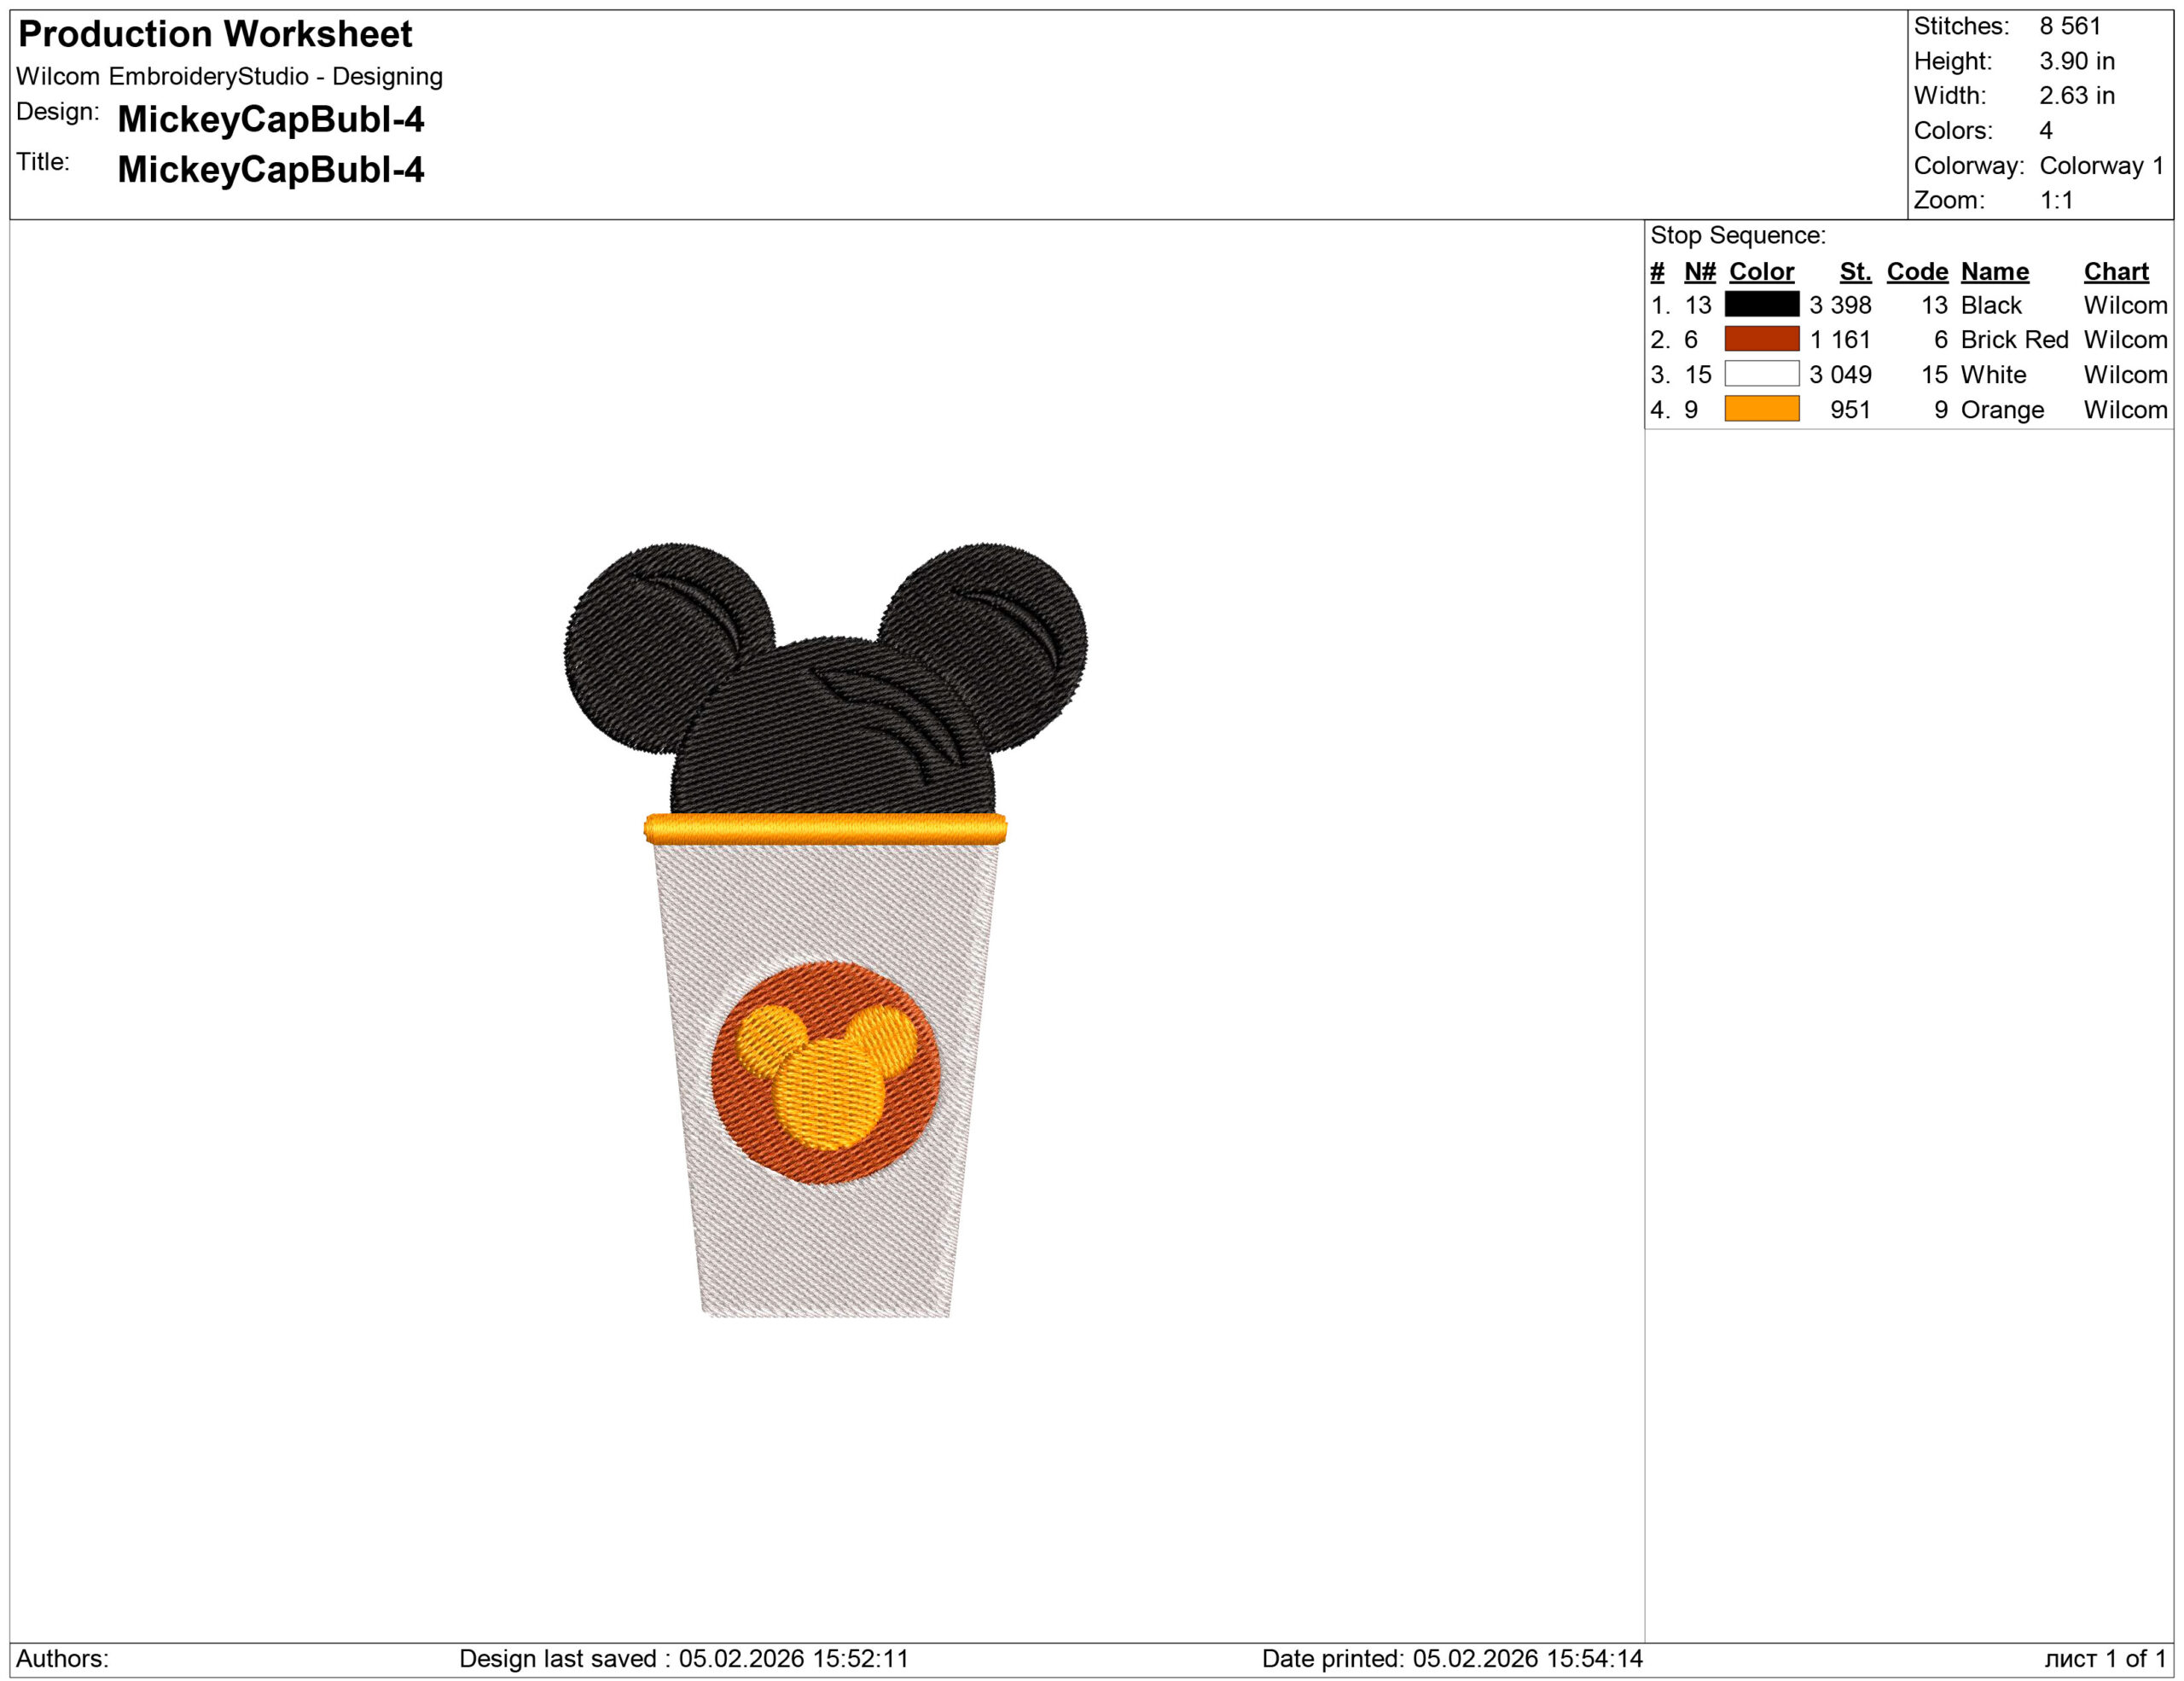Click the Colorway 1 value
Viewport: 2184px width, 1681px height.
pos(2101,165)
